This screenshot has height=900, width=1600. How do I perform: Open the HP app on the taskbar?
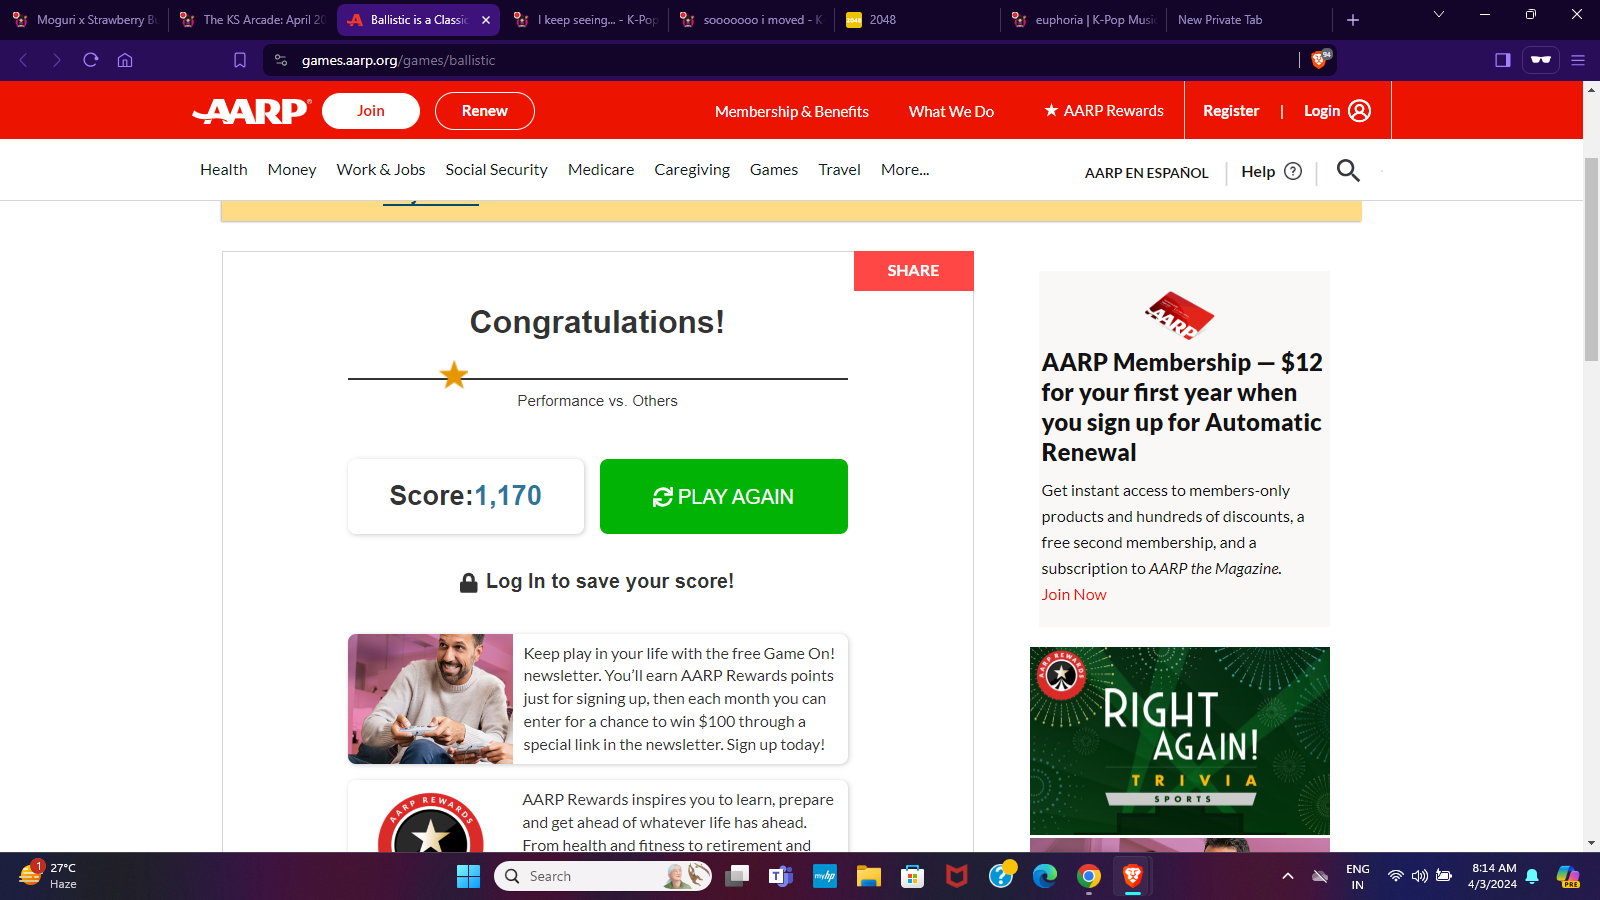[825, 876]
